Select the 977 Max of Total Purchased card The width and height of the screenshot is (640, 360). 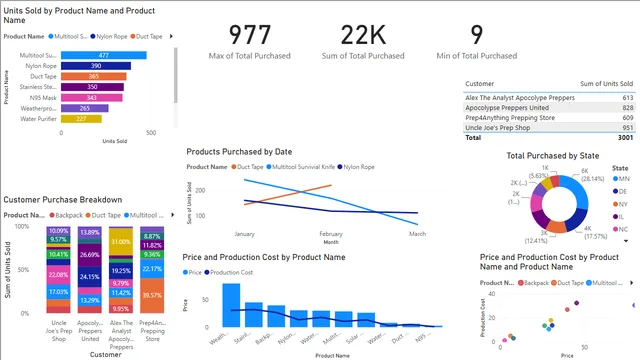coord(249,42)
